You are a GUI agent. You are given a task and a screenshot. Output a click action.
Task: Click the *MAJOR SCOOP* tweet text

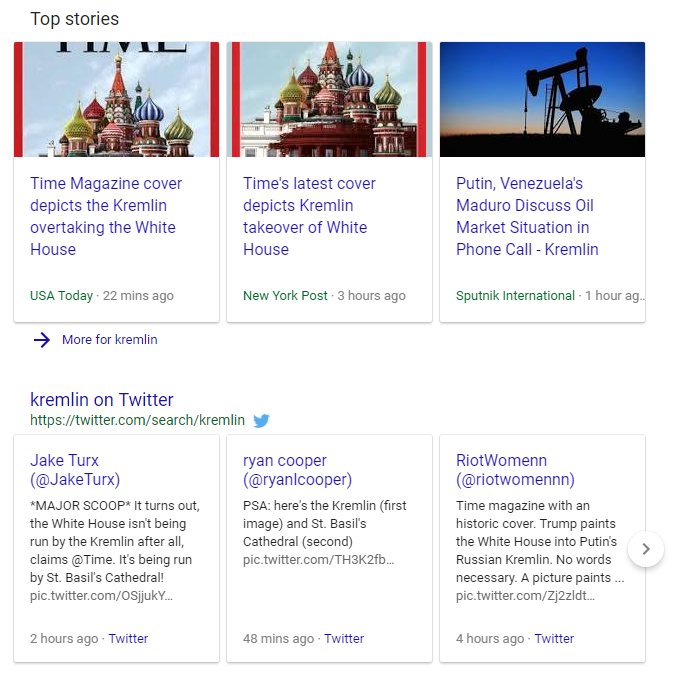click(115, 541)
